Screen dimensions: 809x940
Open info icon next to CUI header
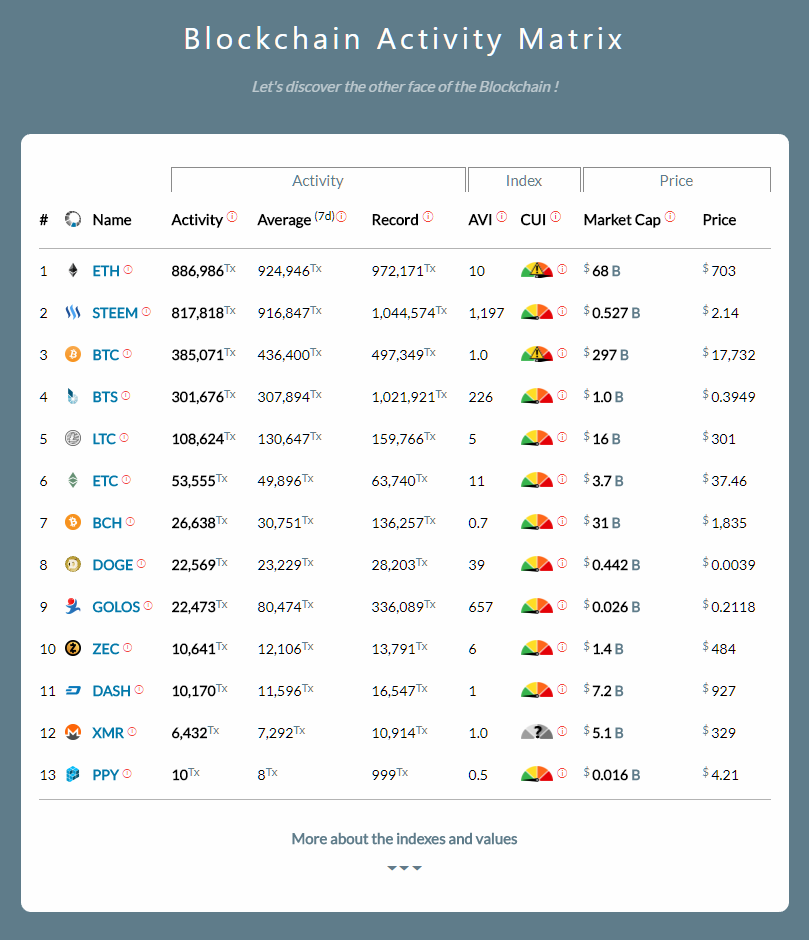click(x=555, y=216)
